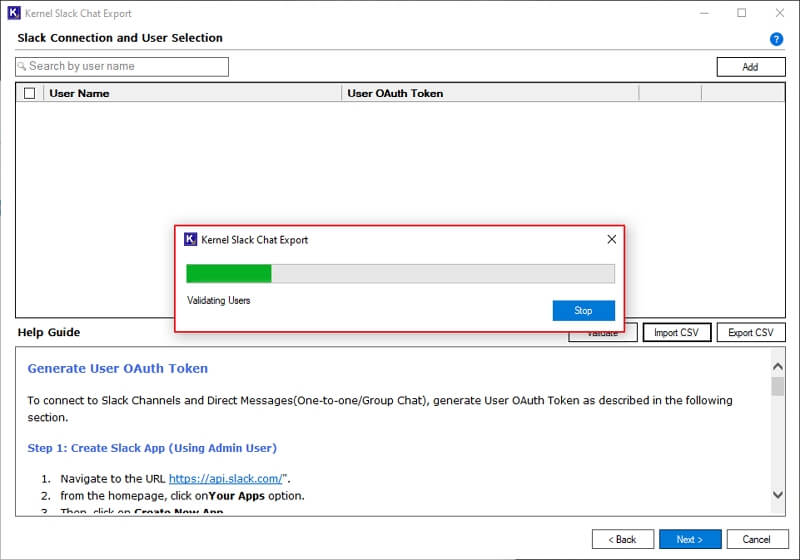Maximize the Kernel Slack Chat Export window

(x=742, y=13)
